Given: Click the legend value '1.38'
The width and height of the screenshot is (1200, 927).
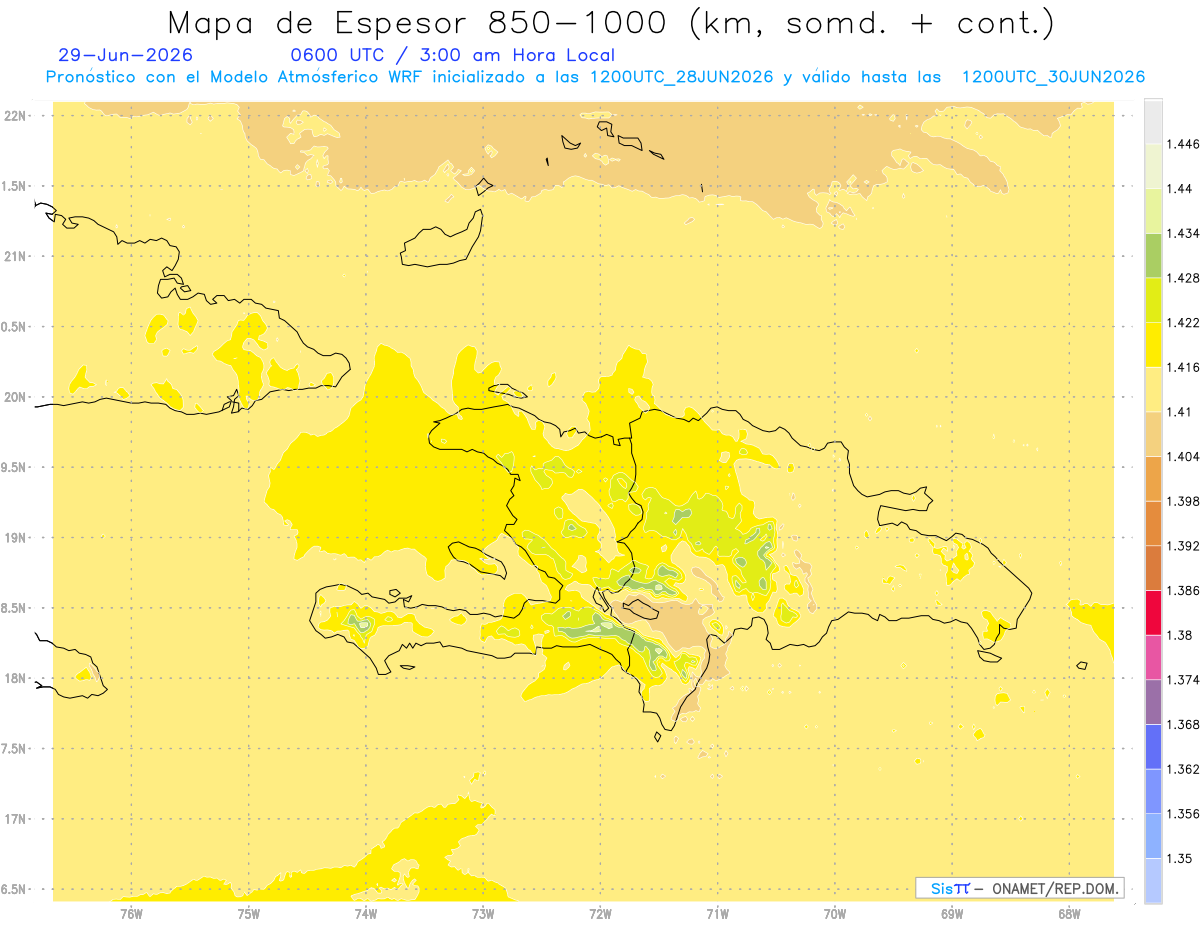Looking at the screenshot, I should point(1180,635).
